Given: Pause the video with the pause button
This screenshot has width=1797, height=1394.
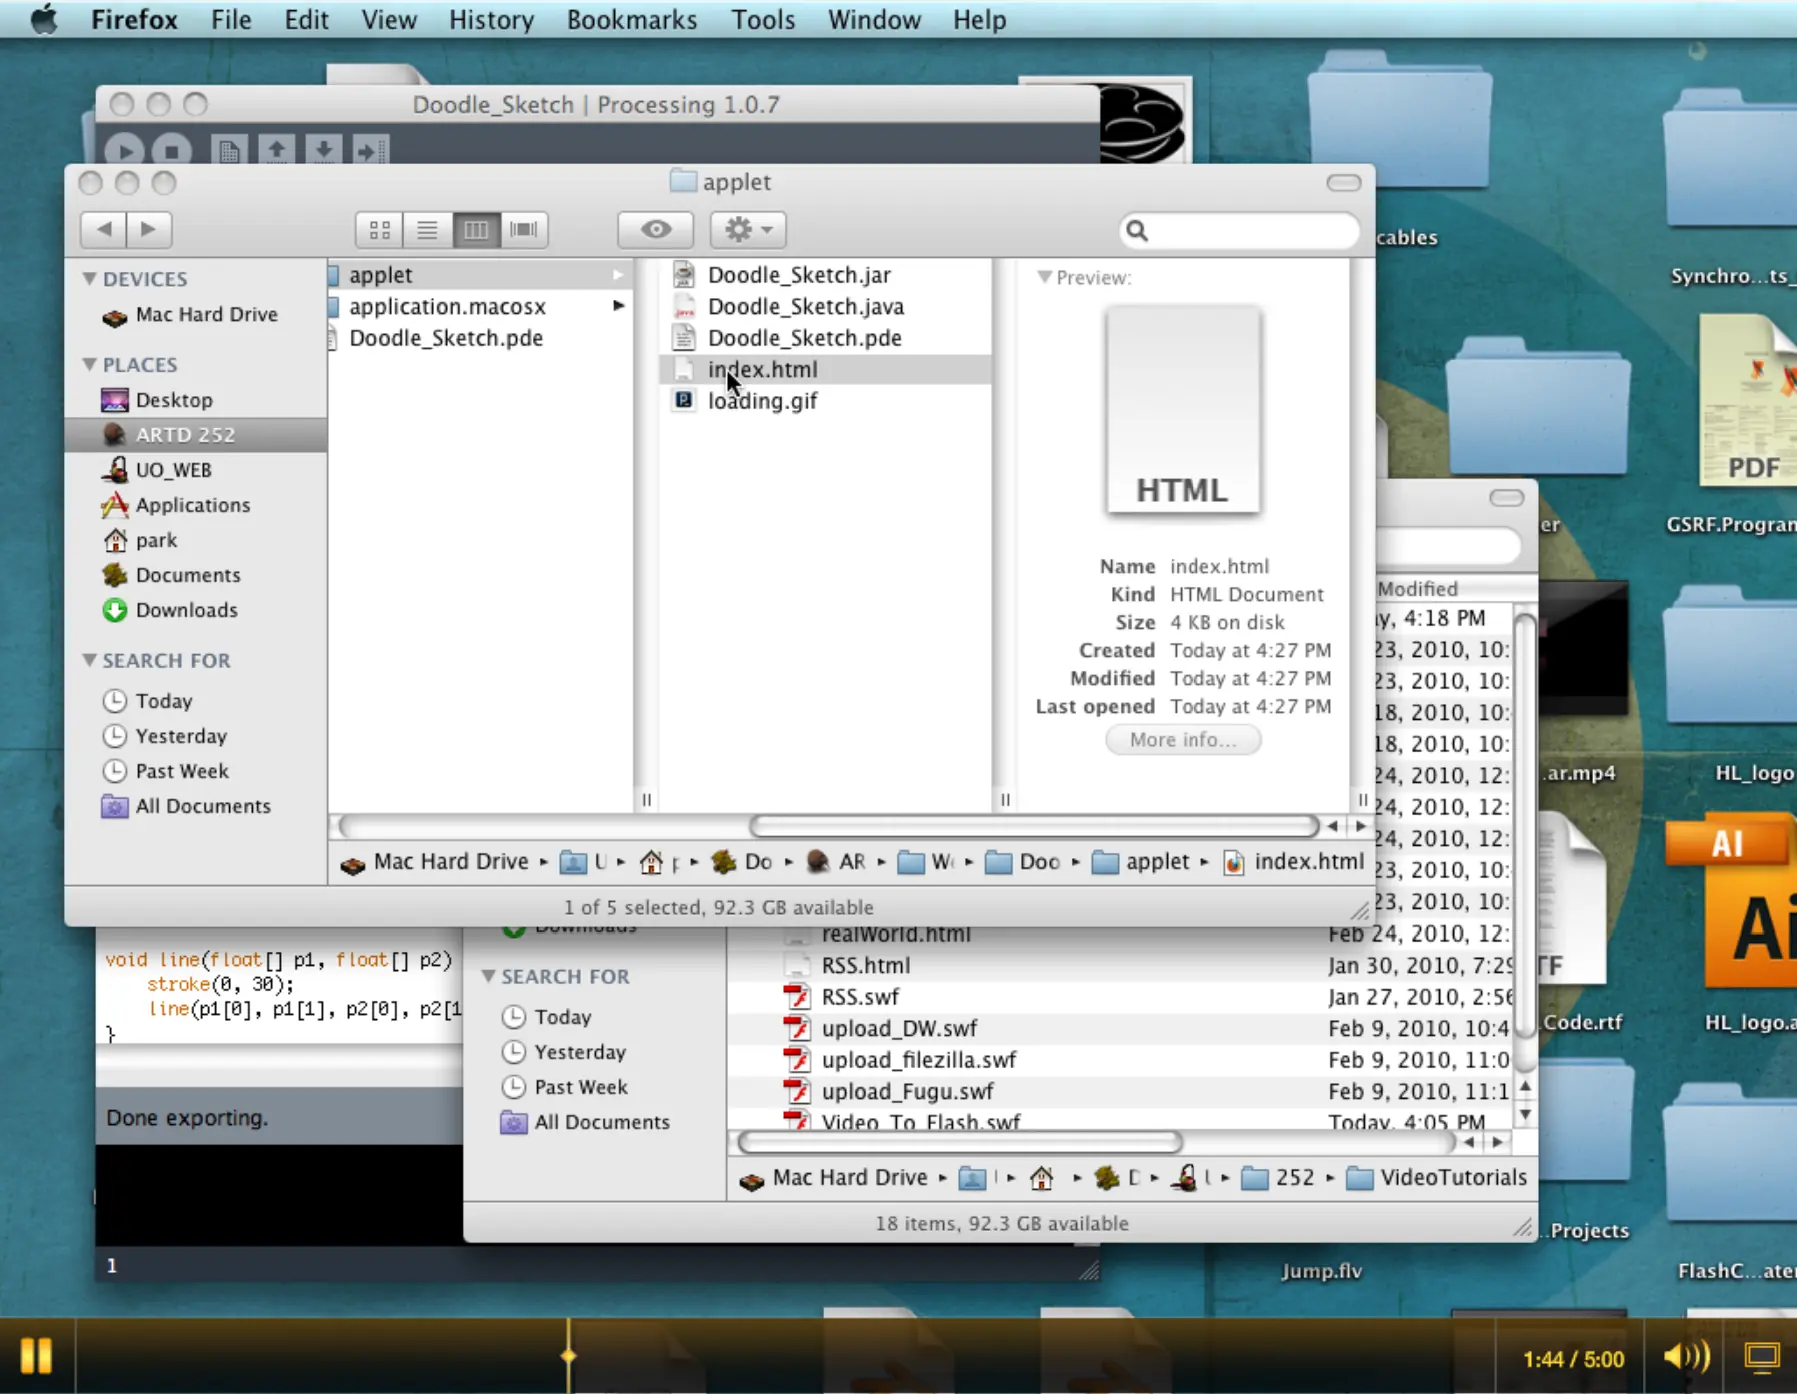Looking at the screenshot, I should pyautogui.click(x=36, y=1355).
